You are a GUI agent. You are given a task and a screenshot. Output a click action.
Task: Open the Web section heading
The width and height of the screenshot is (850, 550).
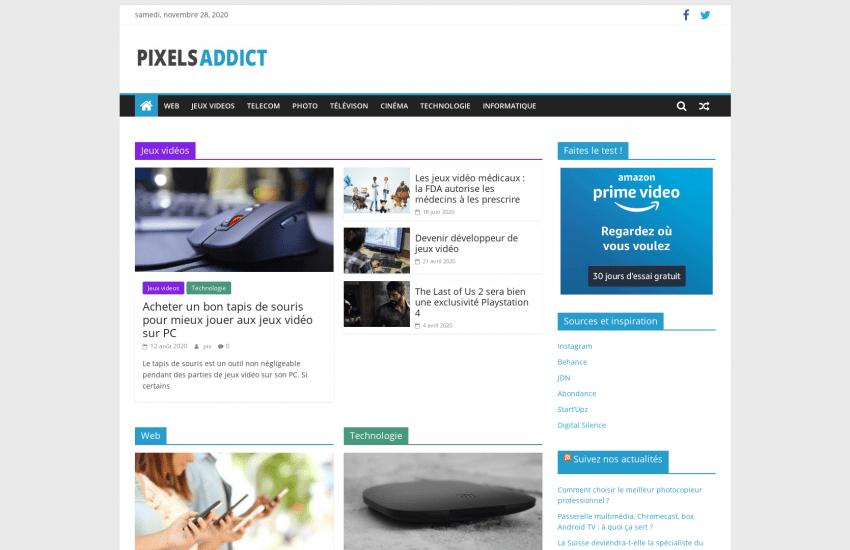click(x=151, y=436)
